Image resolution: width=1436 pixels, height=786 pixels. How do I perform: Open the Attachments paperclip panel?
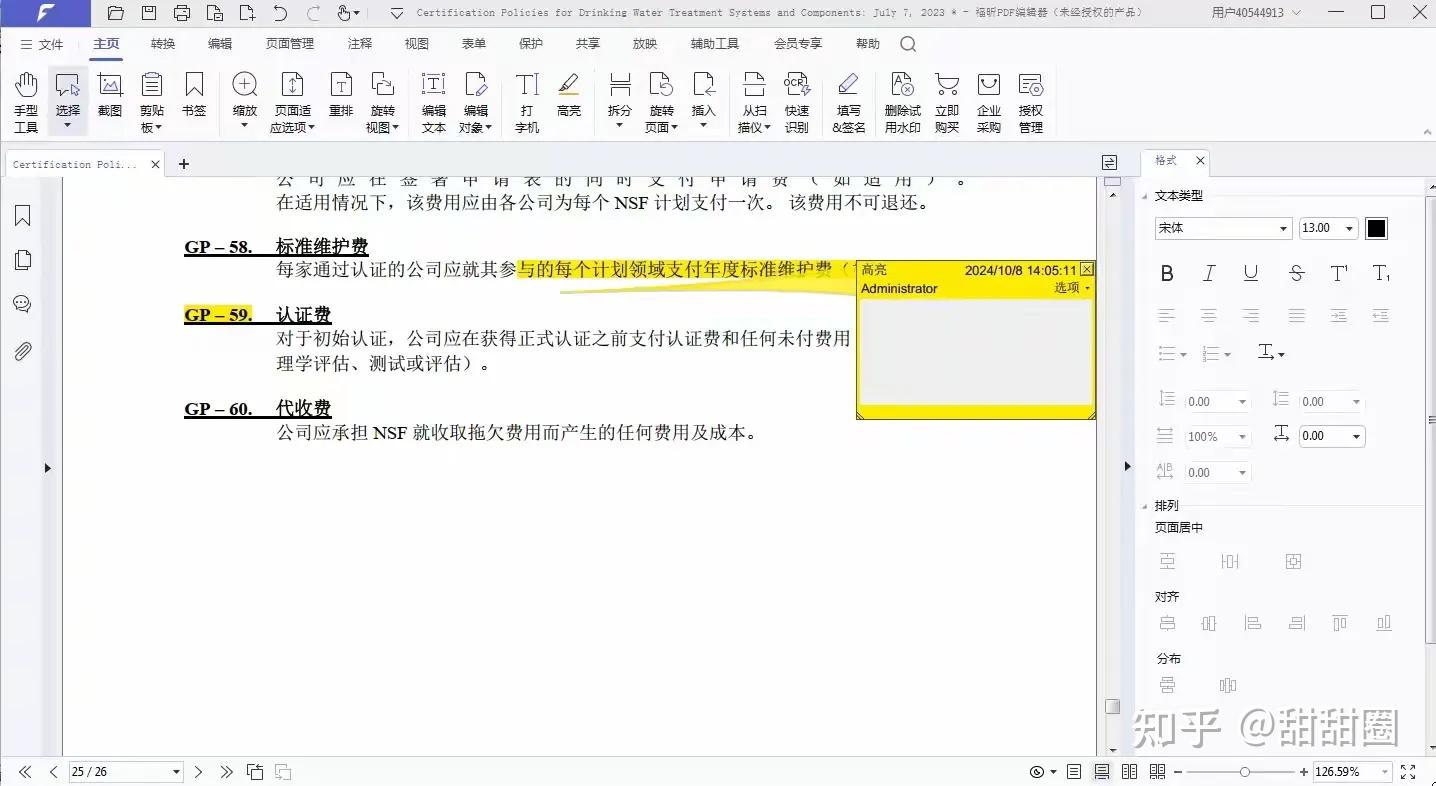click(x=23, y=351)
